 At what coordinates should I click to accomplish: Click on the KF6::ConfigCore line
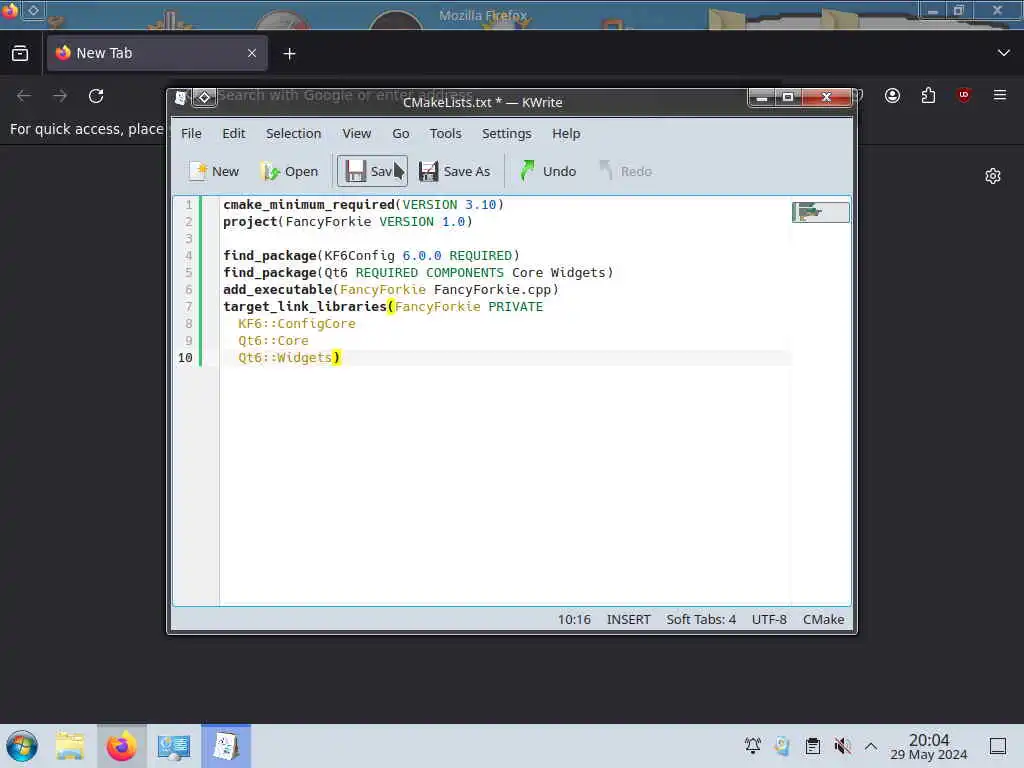tap(296, 323)
